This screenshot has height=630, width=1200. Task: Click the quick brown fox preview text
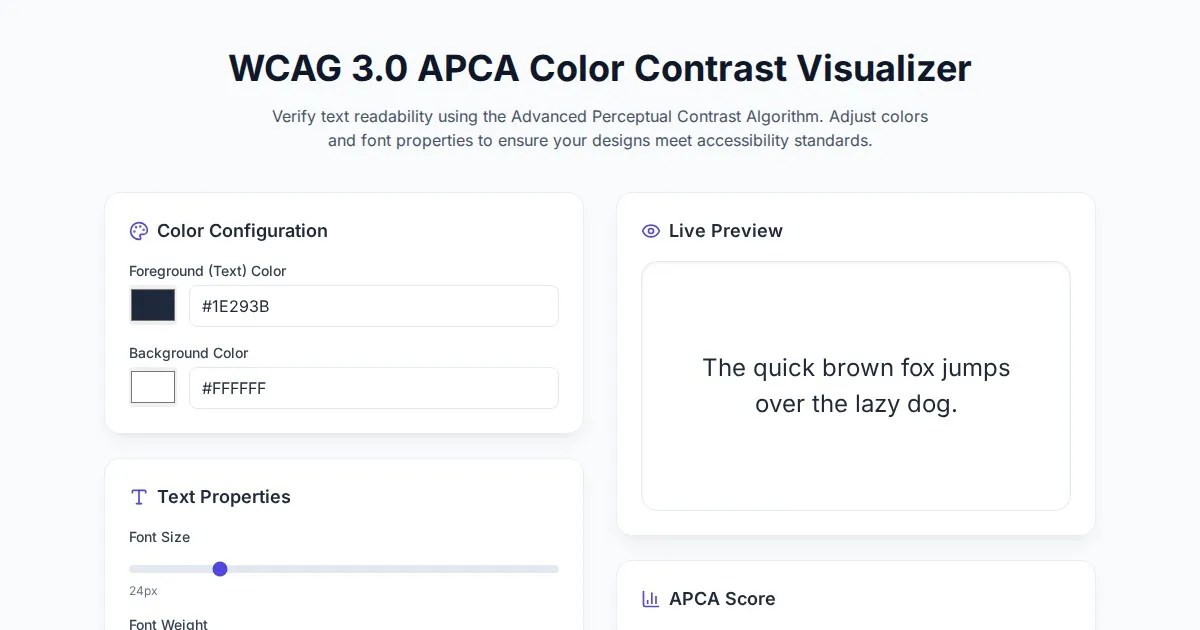(x=856, y=386)
